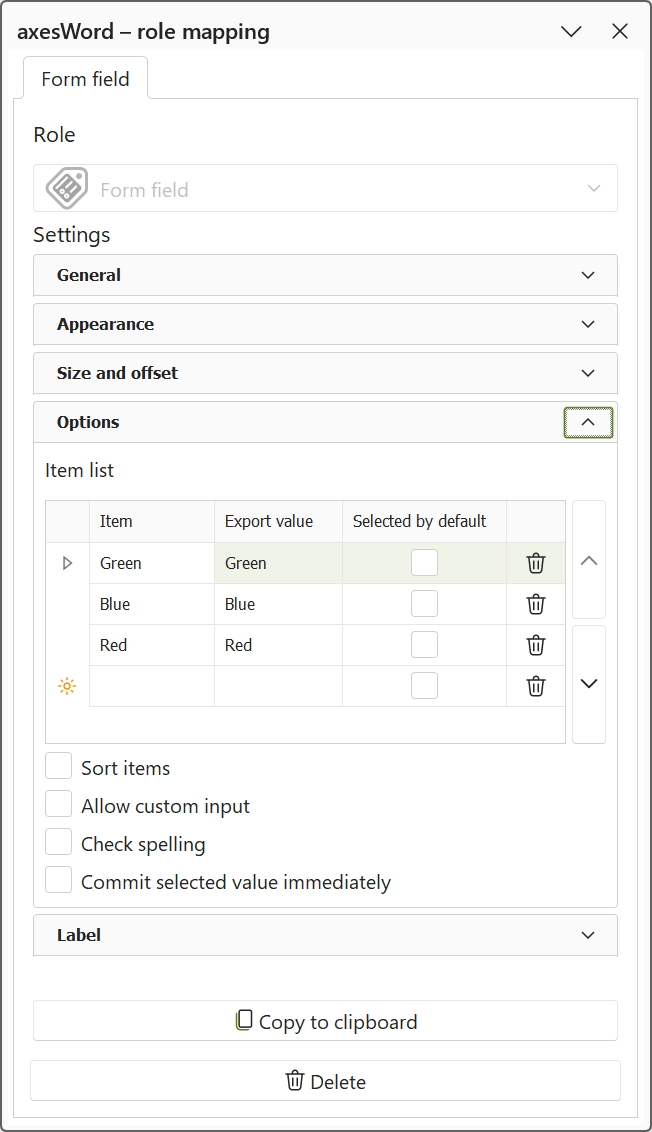Click the Blue export value cell
The width and height of the screenshot is (652, 1132).
tap(279, 604)
